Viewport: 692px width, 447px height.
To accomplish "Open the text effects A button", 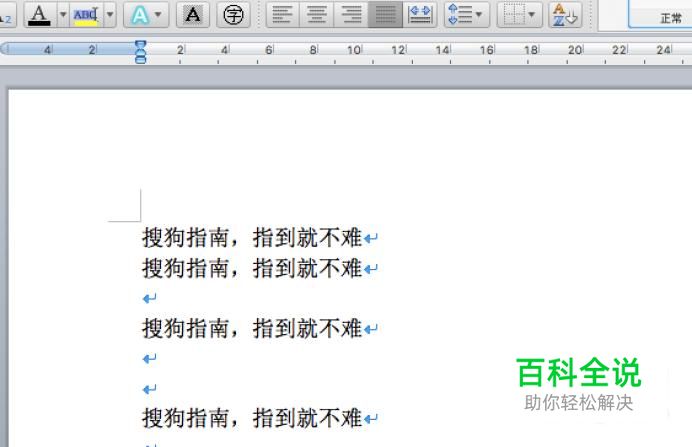I will tap(146, 15).
